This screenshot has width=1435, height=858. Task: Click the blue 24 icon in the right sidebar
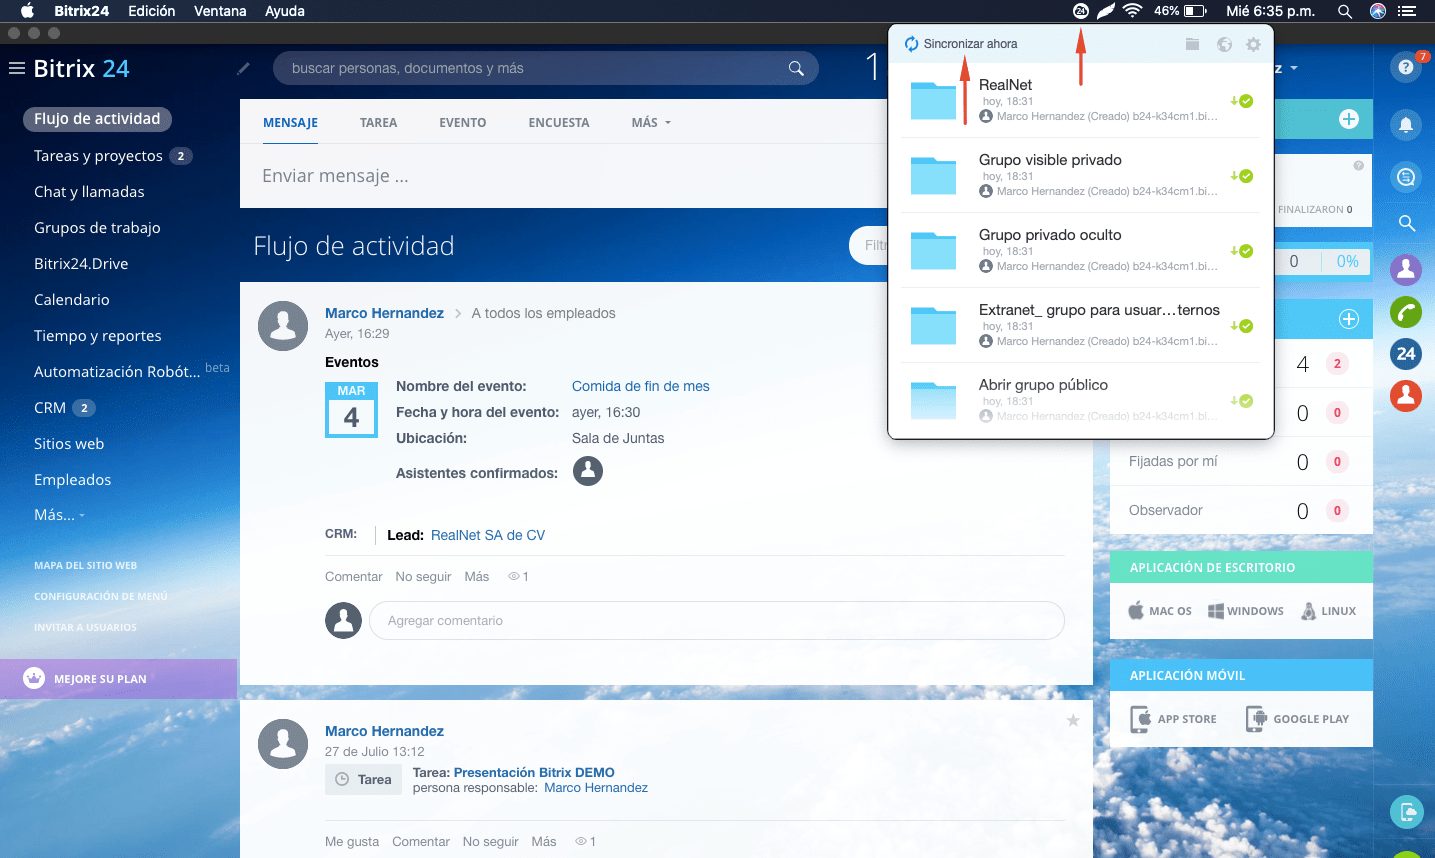1406,354
